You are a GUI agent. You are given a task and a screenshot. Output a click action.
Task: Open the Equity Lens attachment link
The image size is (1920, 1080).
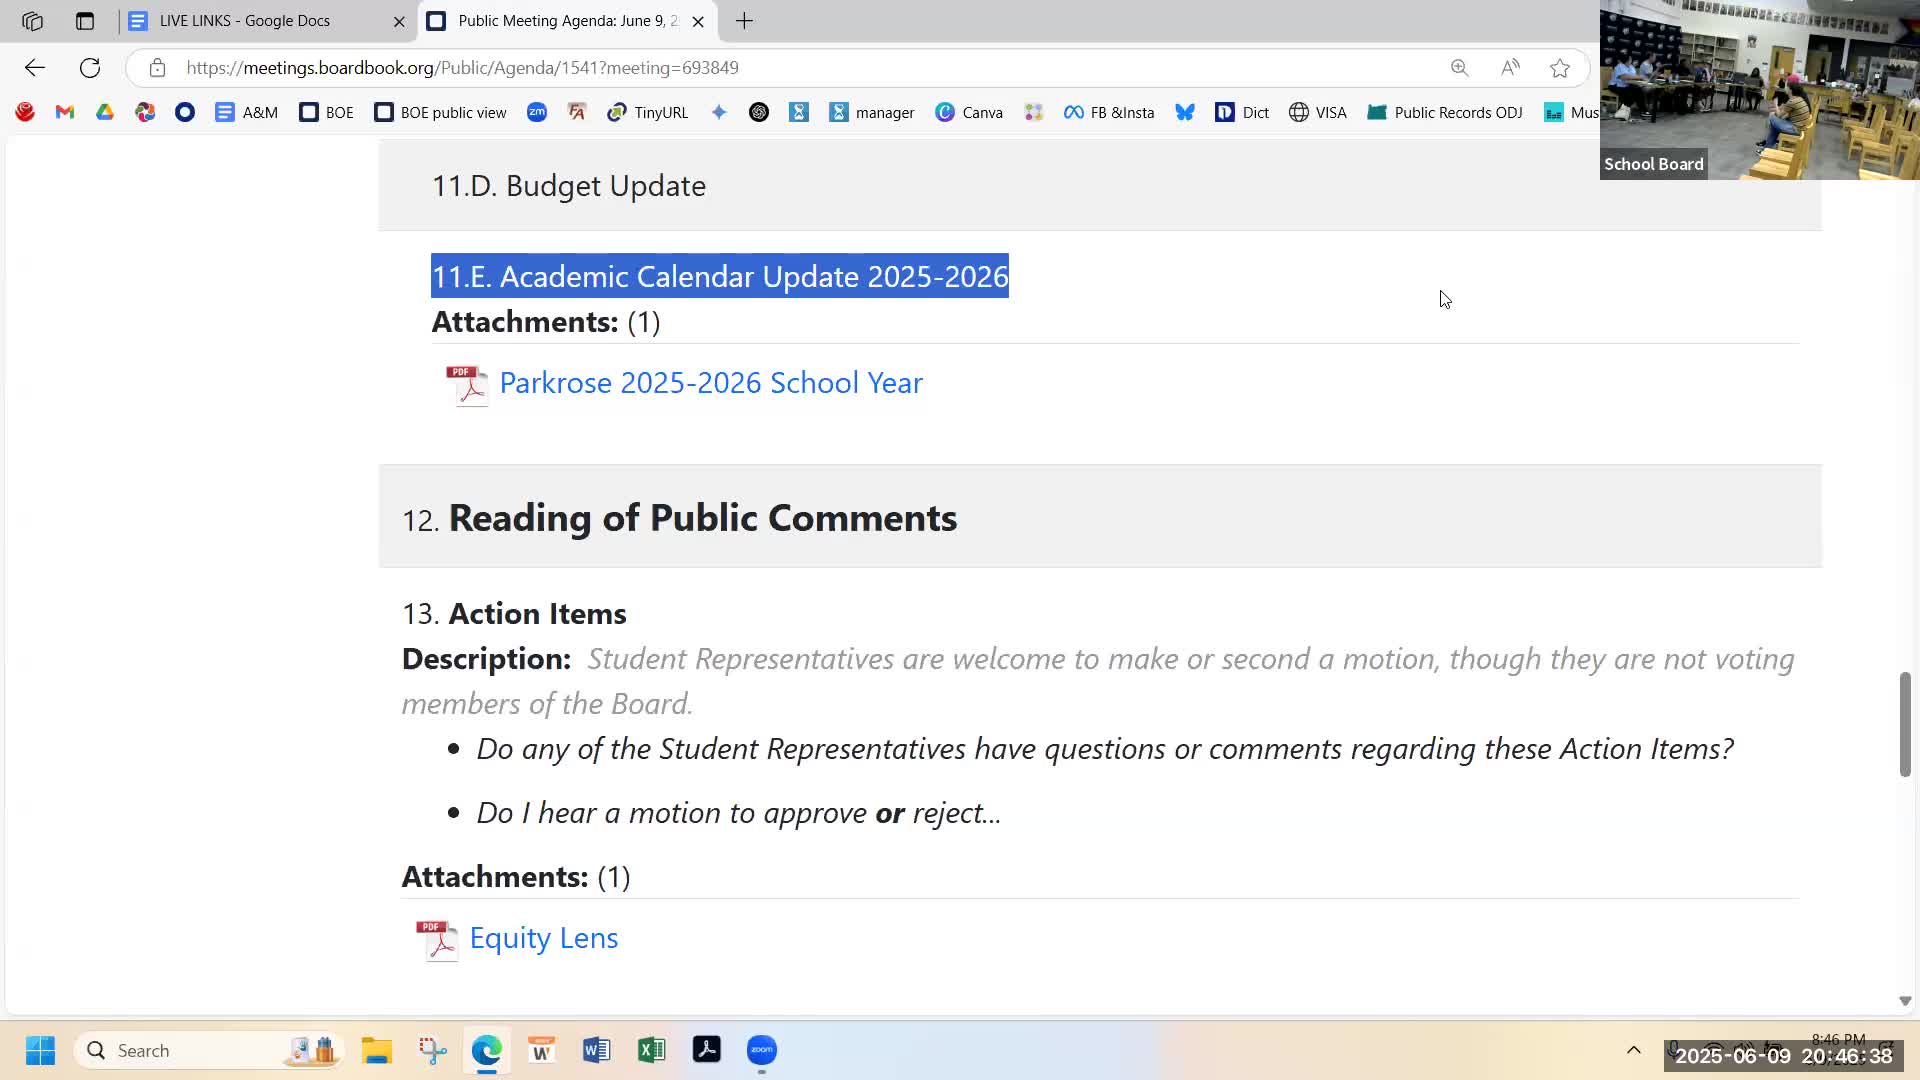tap(544, 938)
